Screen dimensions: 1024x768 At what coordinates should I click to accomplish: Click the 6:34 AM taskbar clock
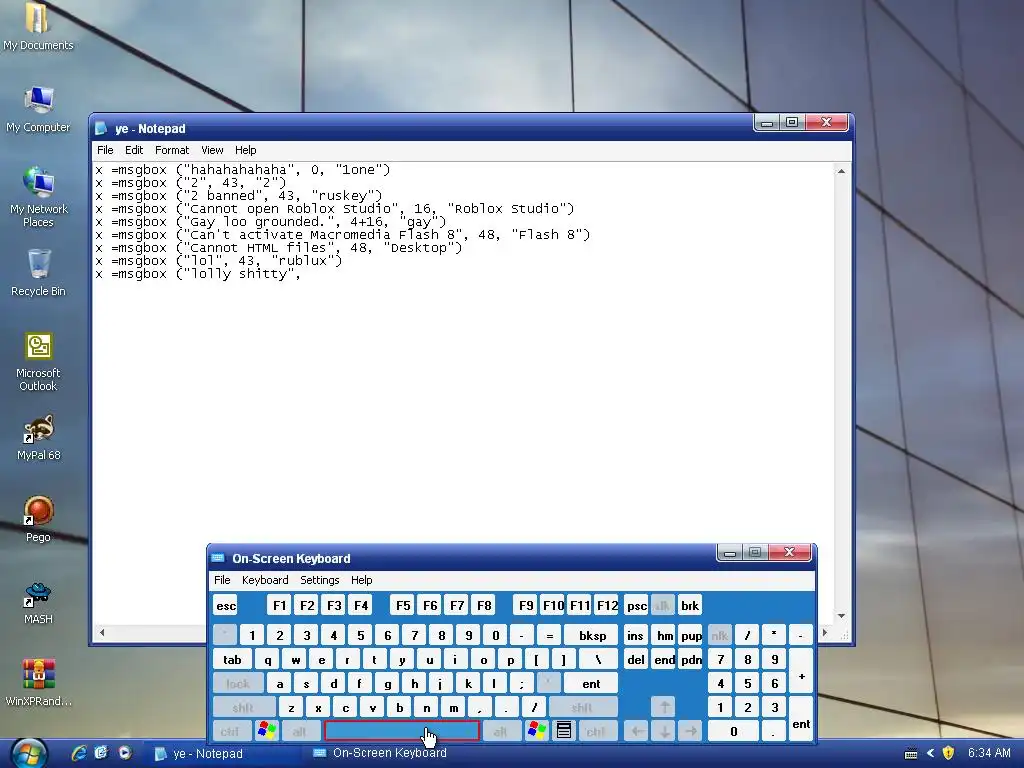point(989,753)
